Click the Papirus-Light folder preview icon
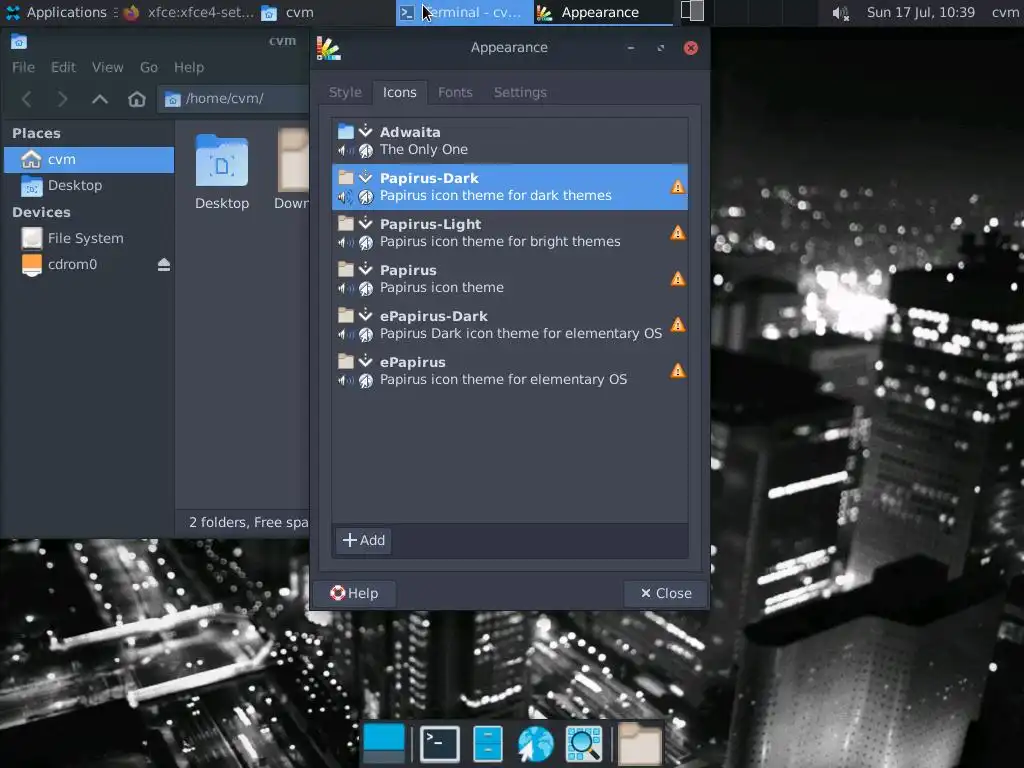Image resolution: width=1024 pixels, height=768 pixels. 346,223
